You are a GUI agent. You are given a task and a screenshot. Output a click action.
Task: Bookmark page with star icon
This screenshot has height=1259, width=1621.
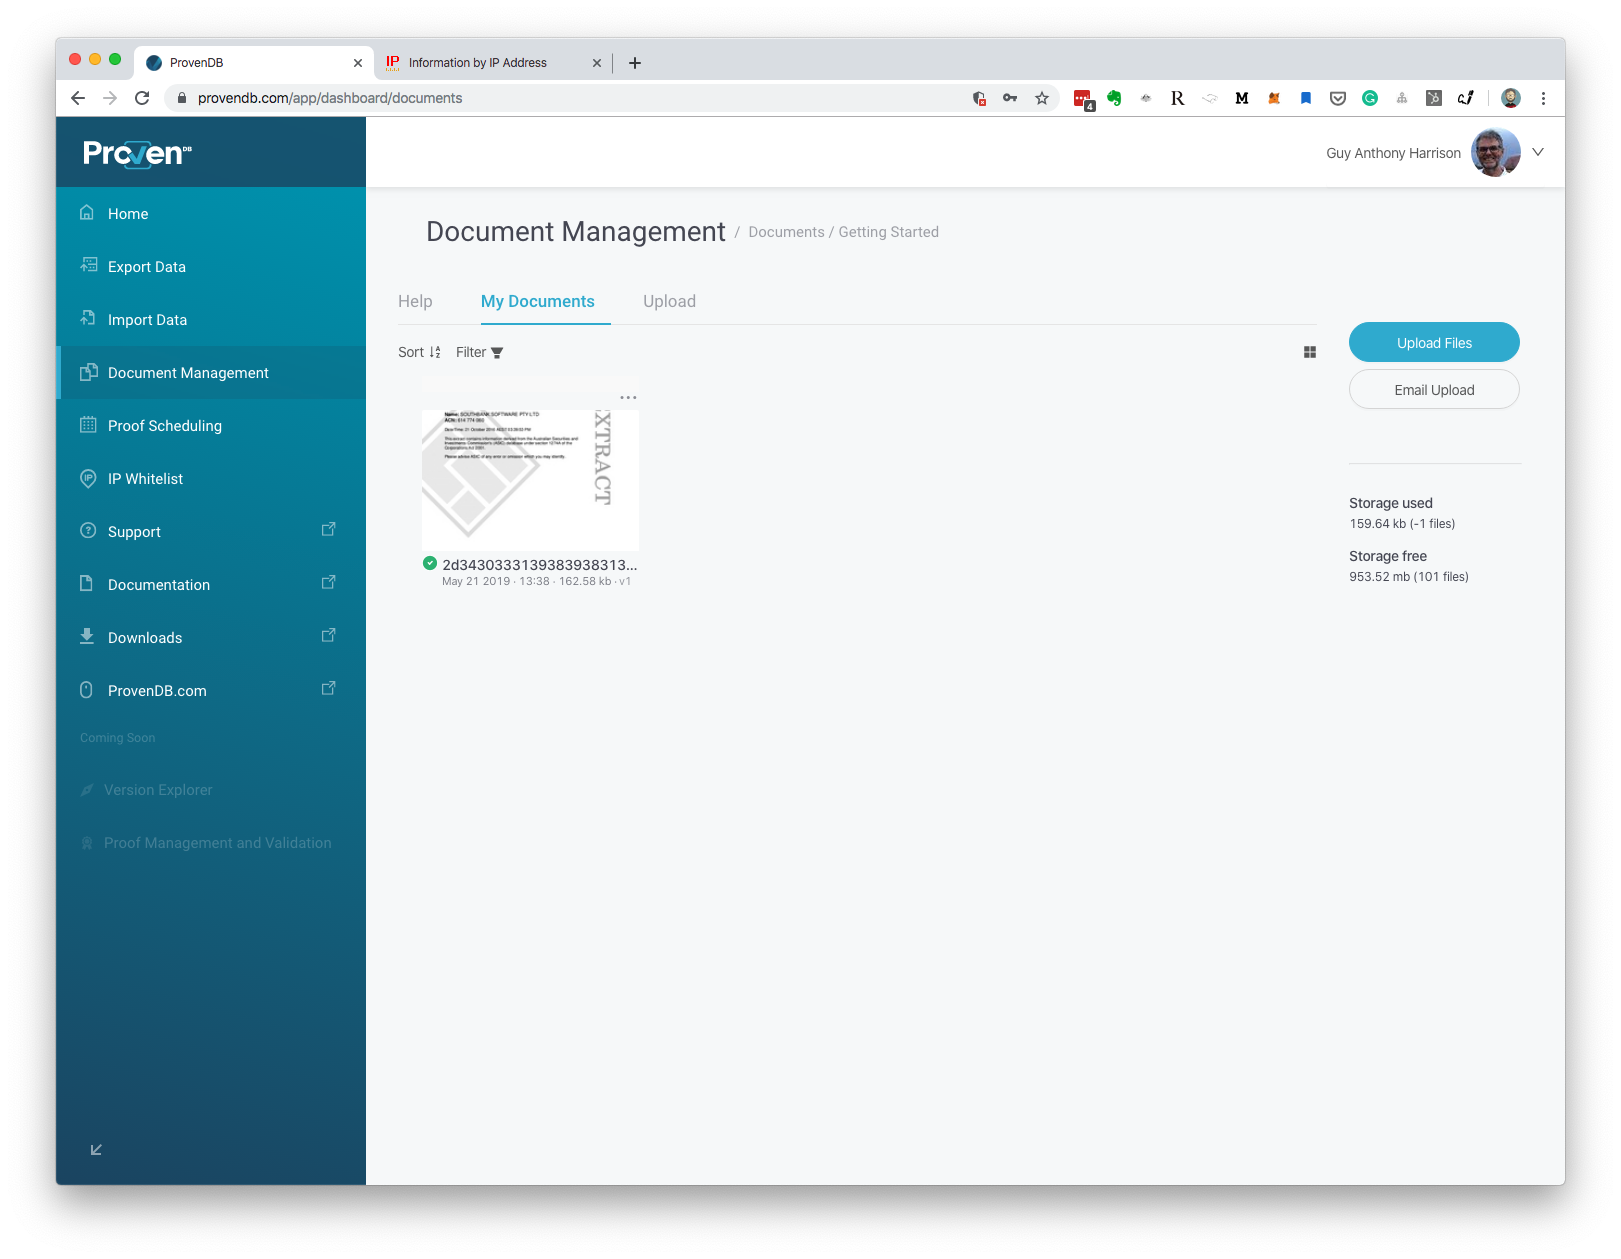[x=1042, y=98]
